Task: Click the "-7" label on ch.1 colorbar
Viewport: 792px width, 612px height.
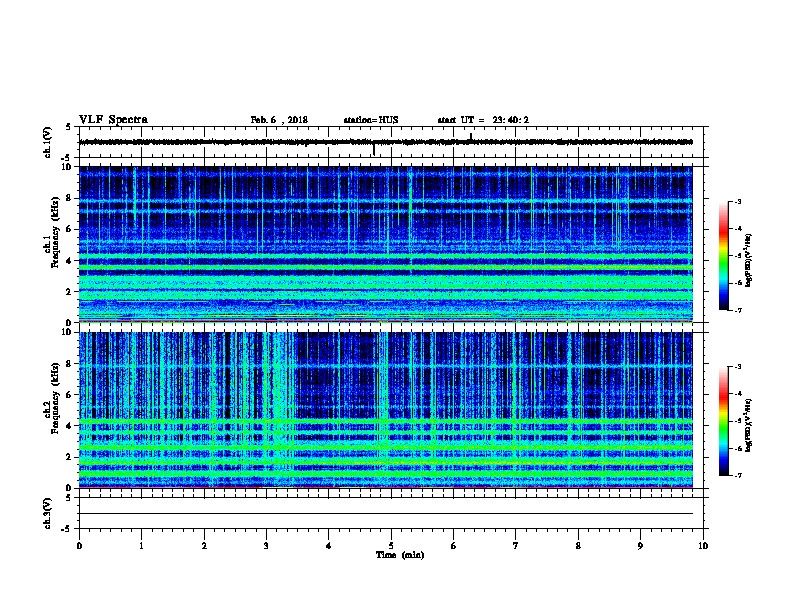Action: click(737, 310)
